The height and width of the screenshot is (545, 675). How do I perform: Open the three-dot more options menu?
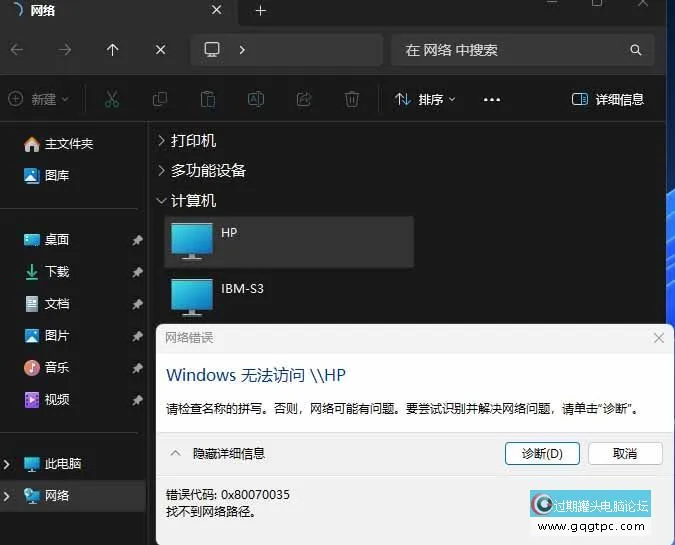(x=492, y=100)
